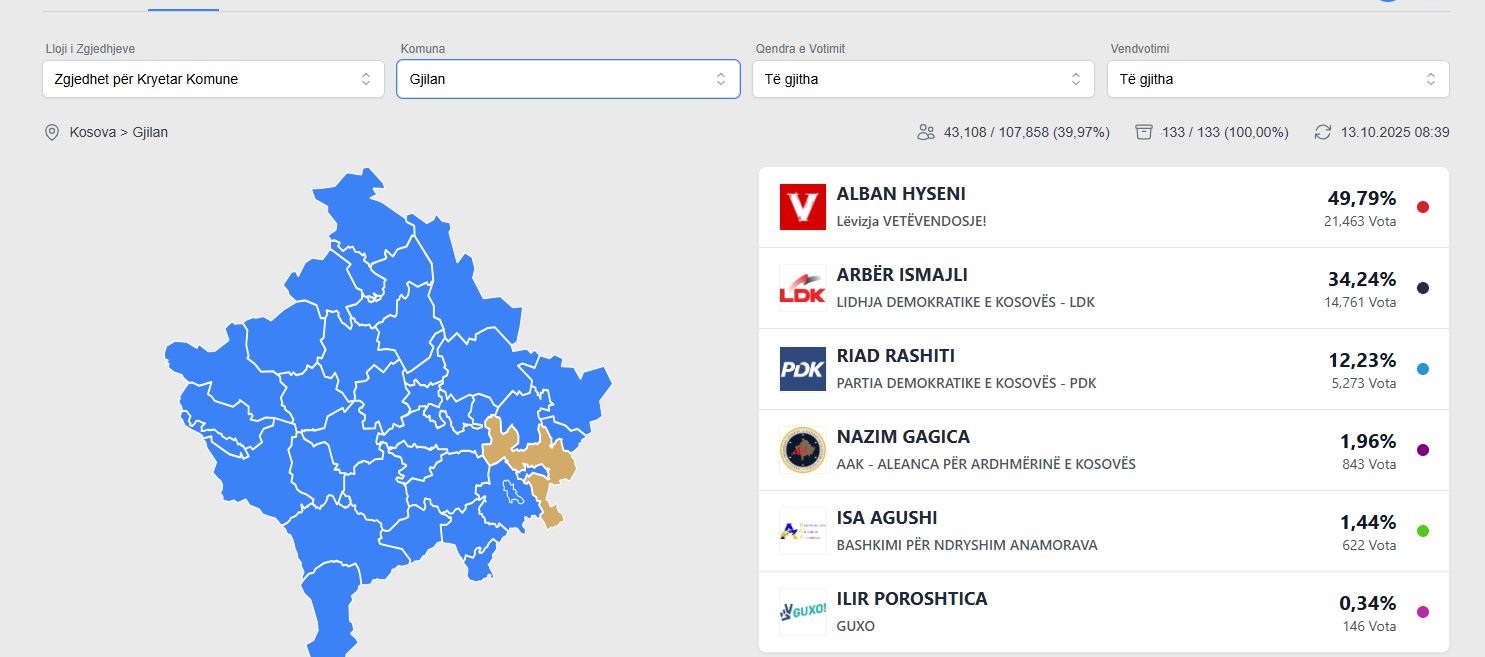Click the red dot for Alban Hyseni

(1423, 207)
